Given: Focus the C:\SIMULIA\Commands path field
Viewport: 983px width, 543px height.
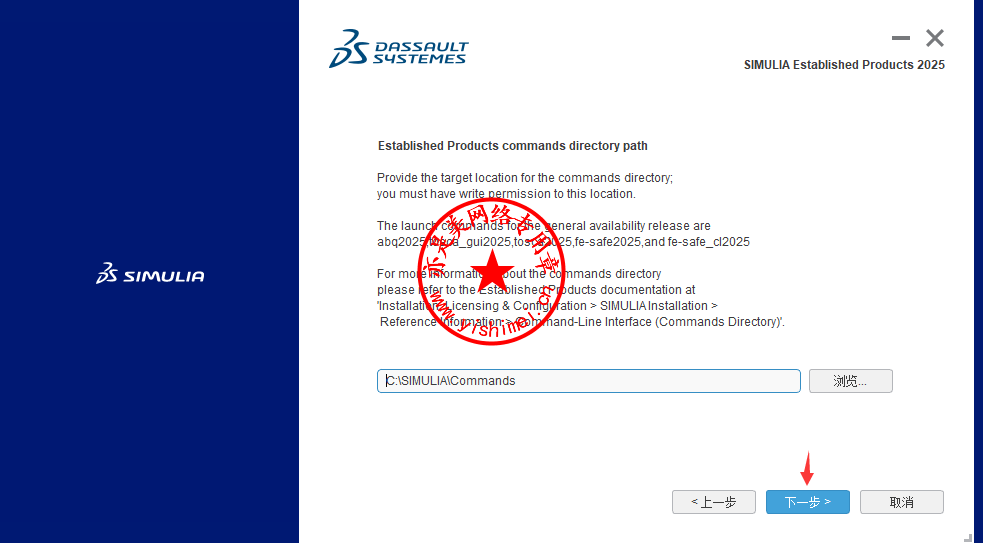Looking at the screenshot, I should tap(589, 381).
